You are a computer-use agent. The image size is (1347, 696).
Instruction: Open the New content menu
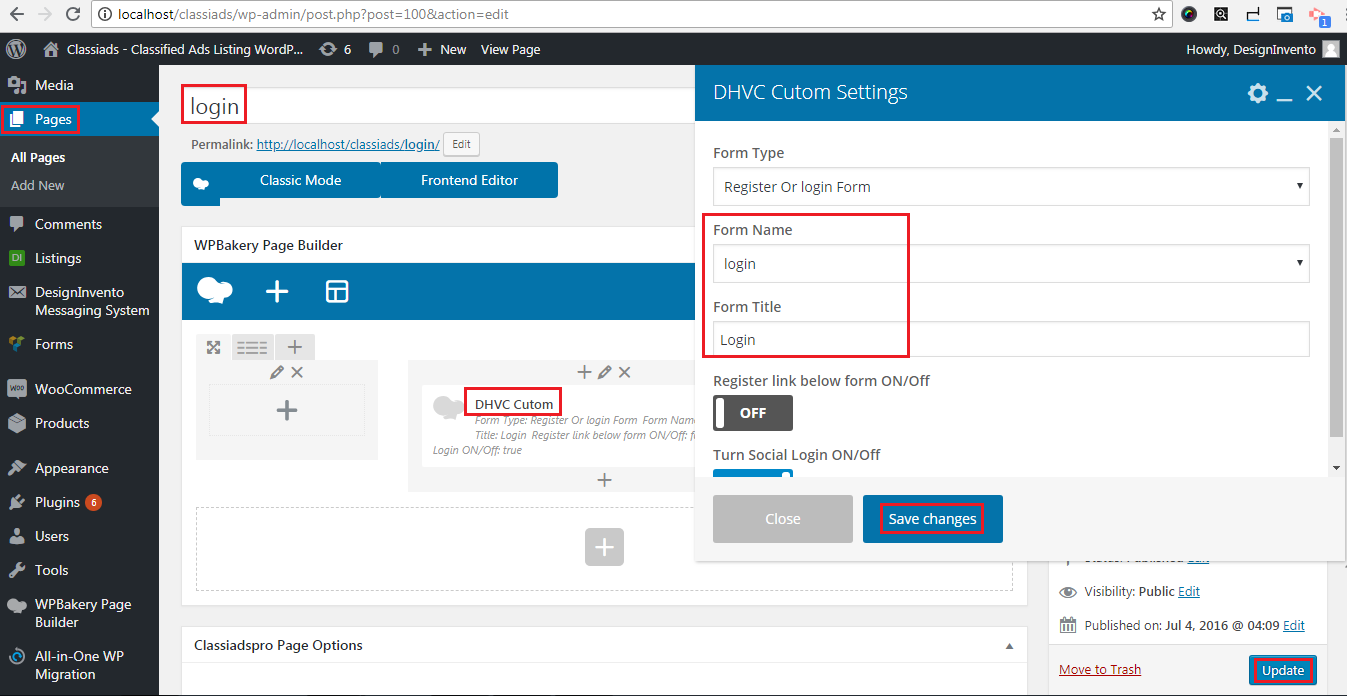(x=442, y=49)
